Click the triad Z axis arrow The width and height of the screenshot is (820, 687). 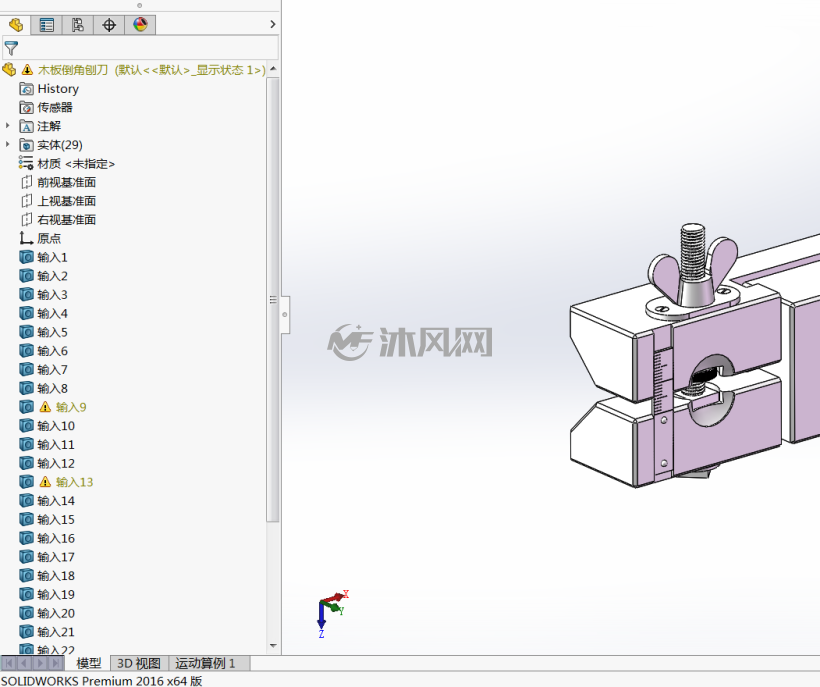(x=321, y=617)
